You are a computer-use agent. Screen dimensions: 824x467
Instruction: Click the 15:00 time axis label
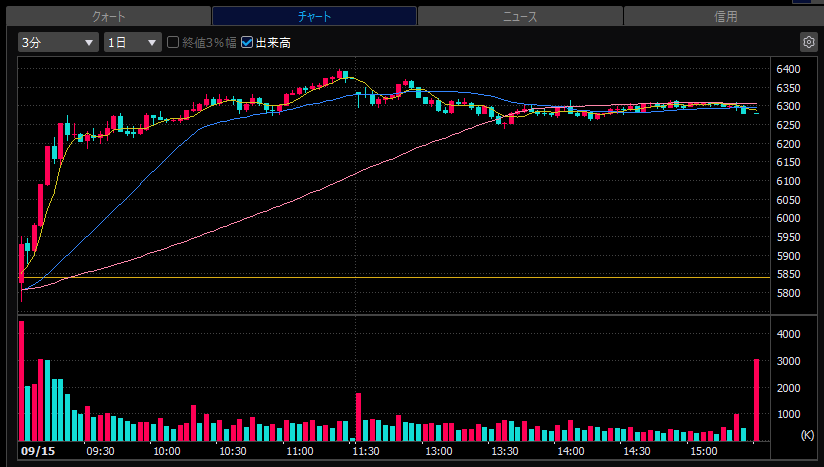coord(704,451)
